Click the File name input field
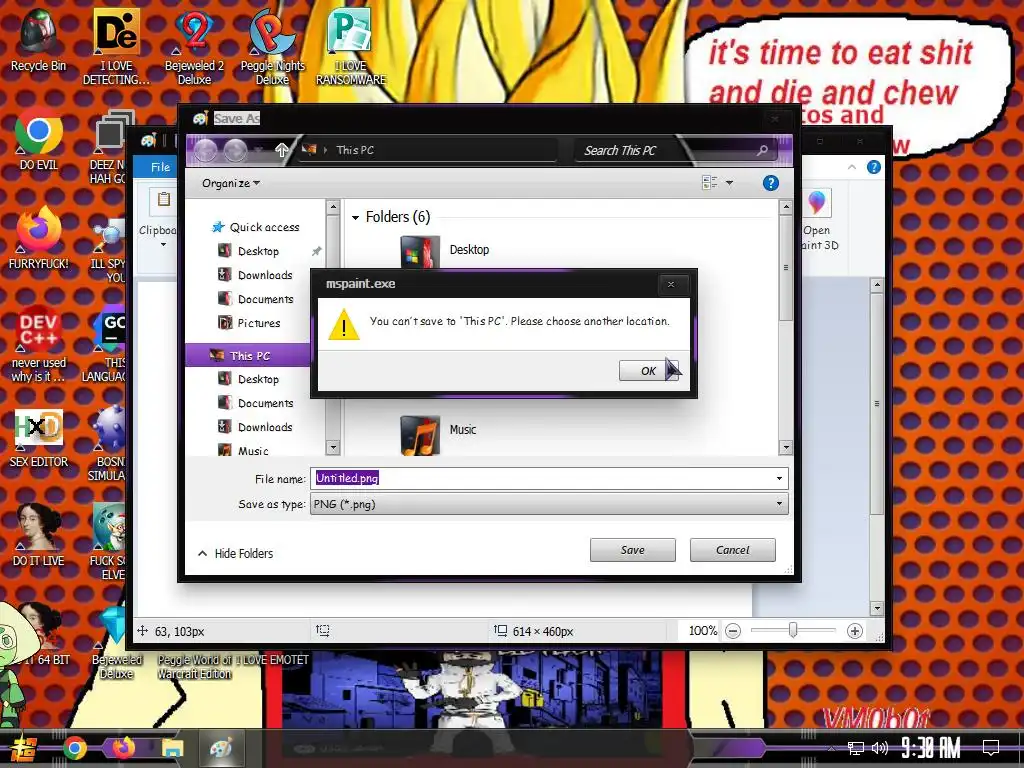The width and height of the screenshot is (1024, 768). coord(542,479)
